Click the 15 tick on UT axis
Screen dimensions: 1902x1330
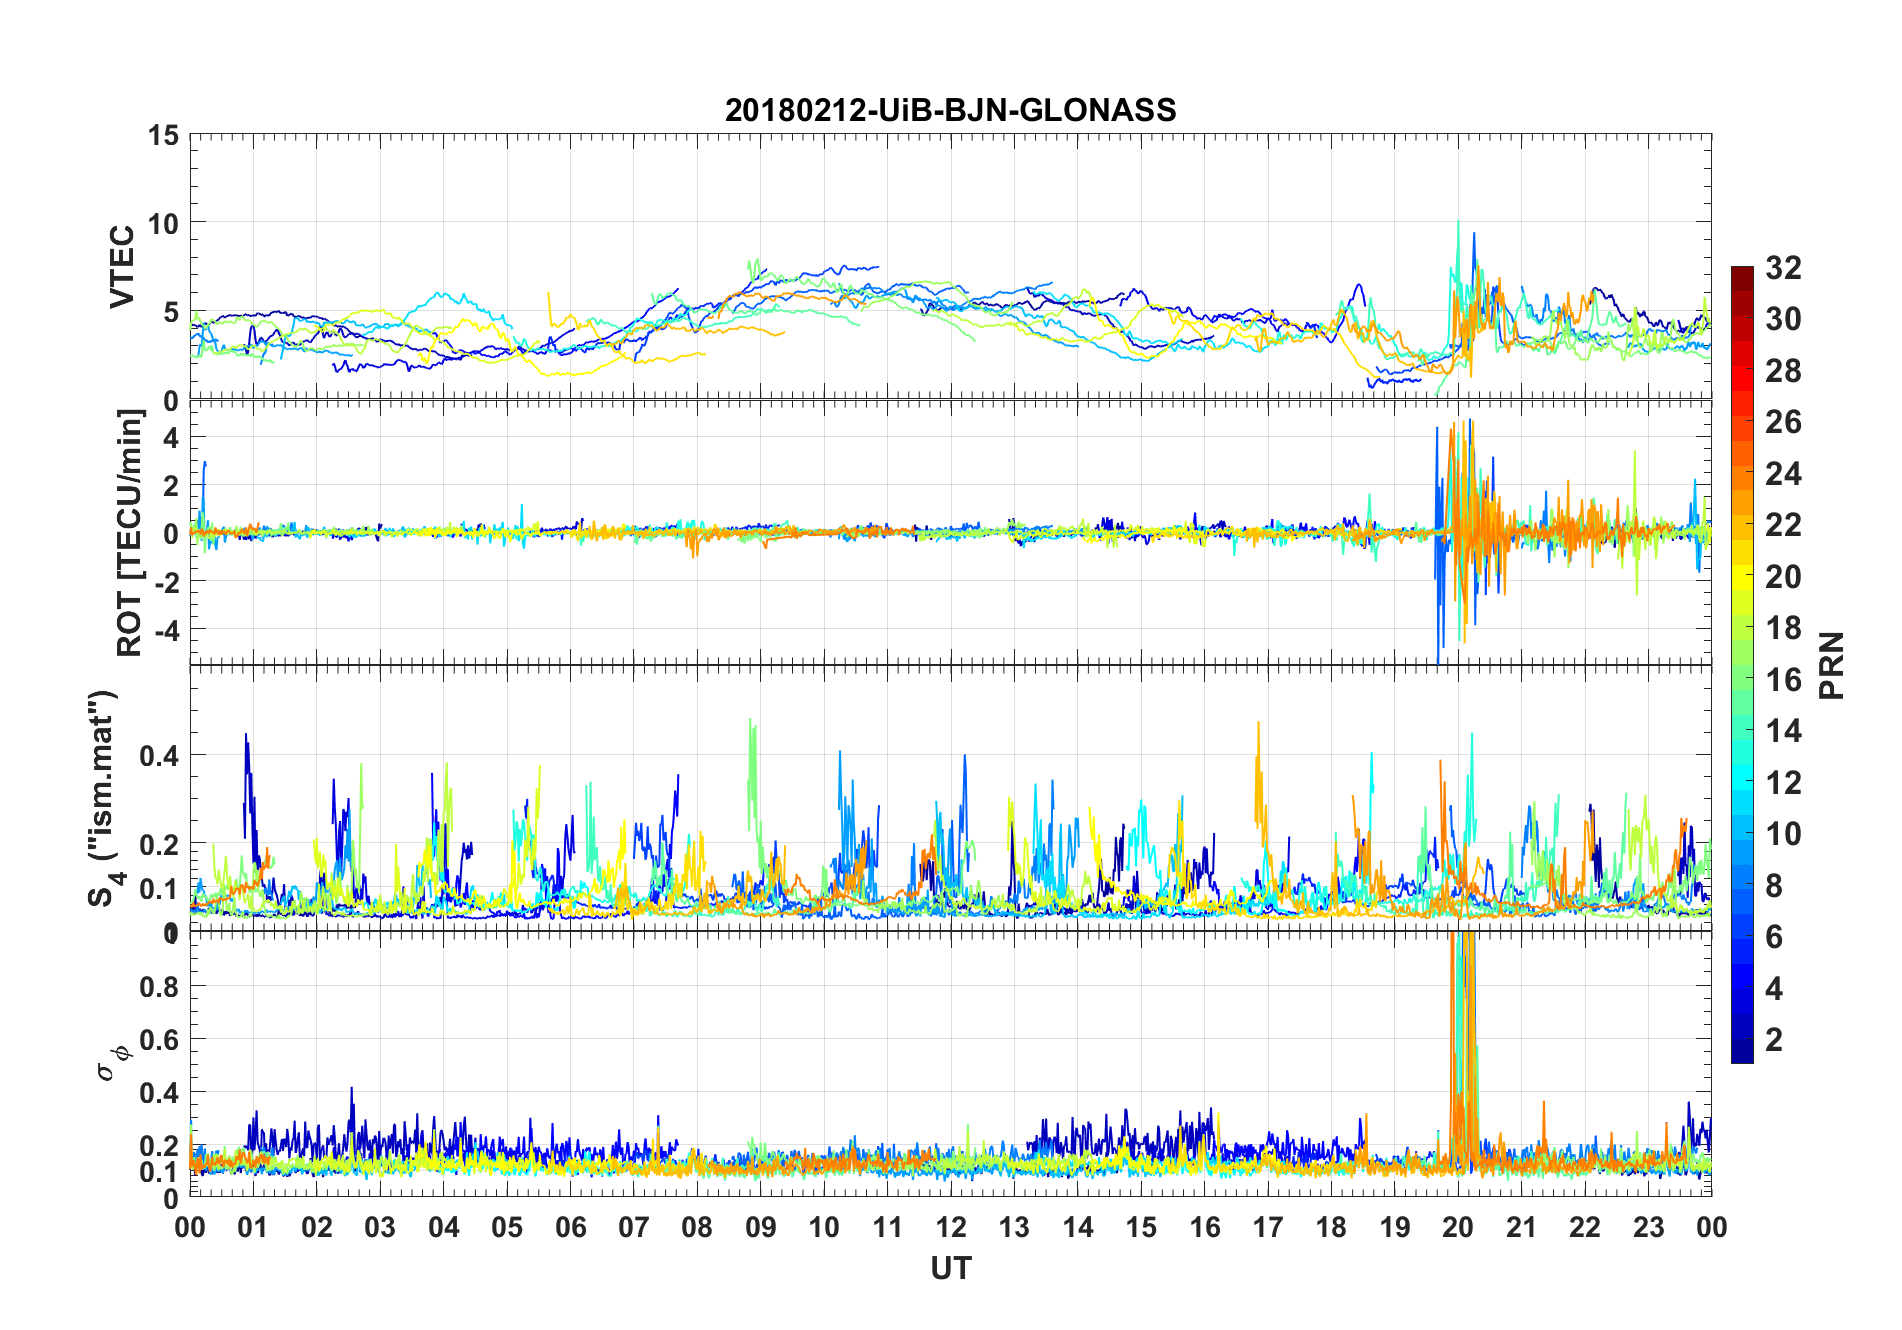pos(1141,1227)
